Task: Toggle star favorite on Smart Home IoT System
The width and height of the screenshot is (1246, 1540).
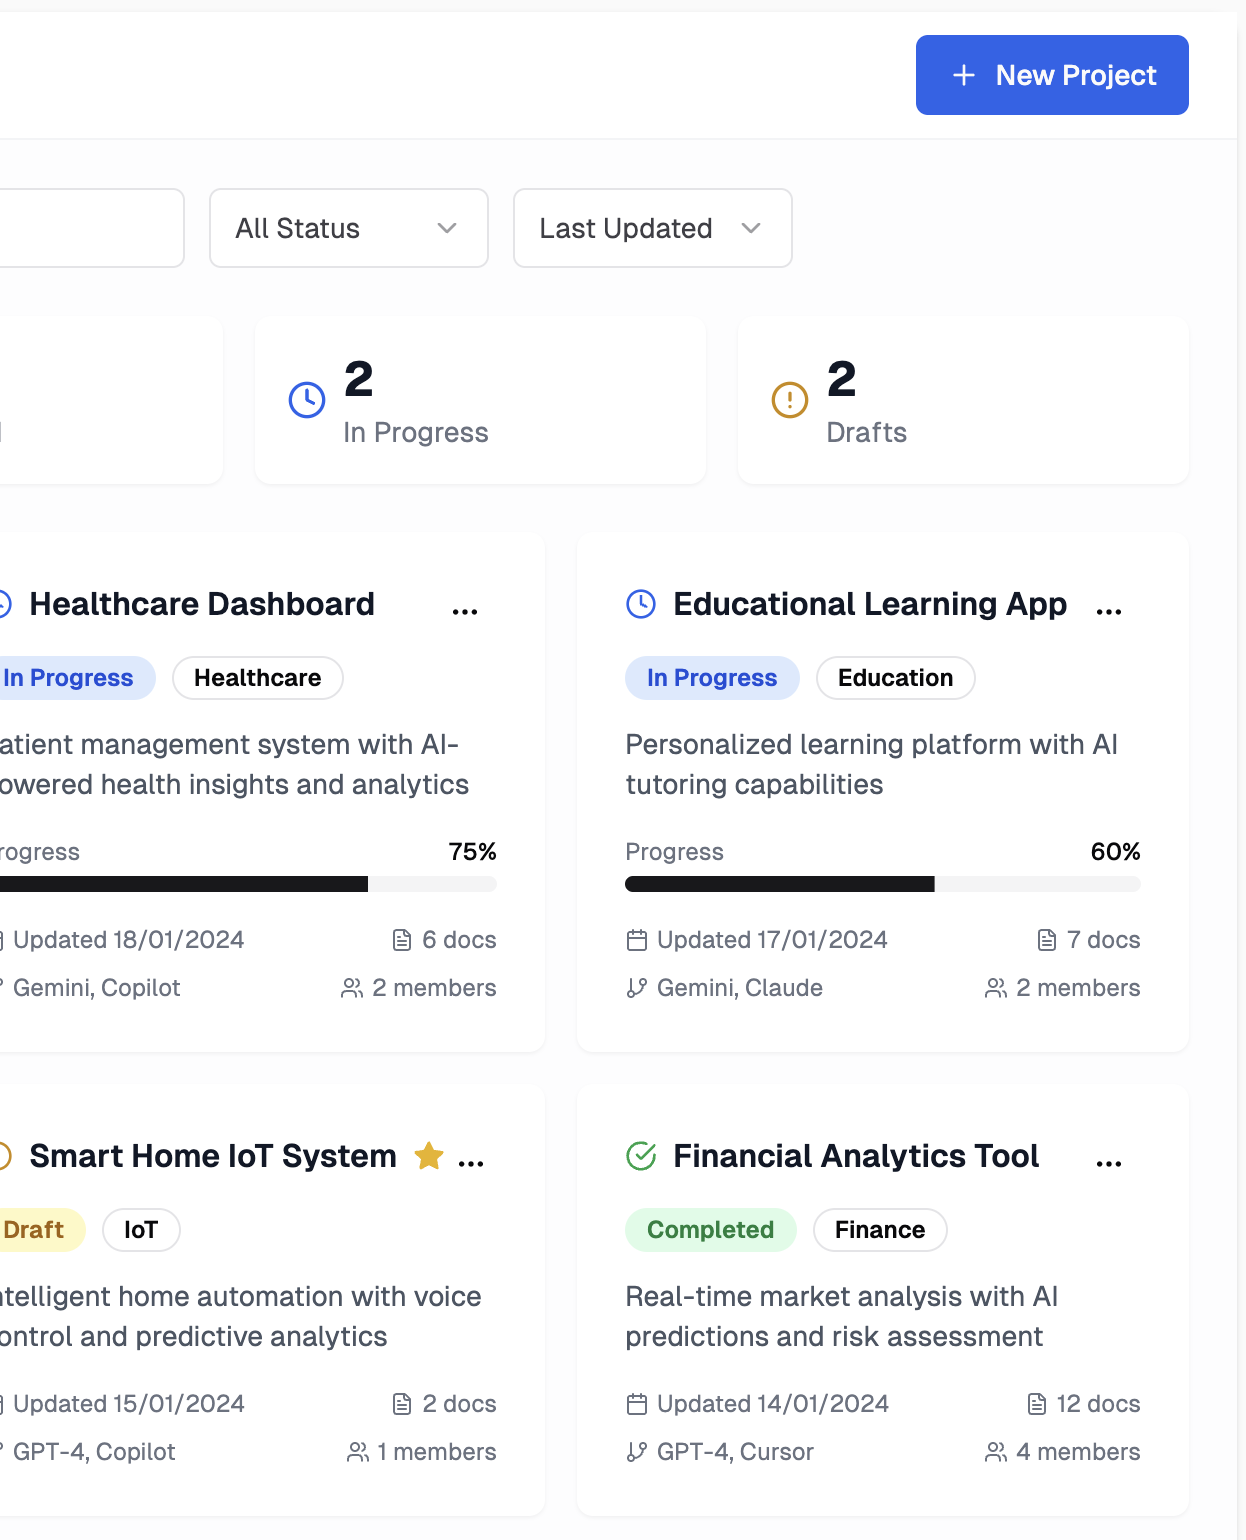Action: pyautogui.click(x=429, y=1156)
